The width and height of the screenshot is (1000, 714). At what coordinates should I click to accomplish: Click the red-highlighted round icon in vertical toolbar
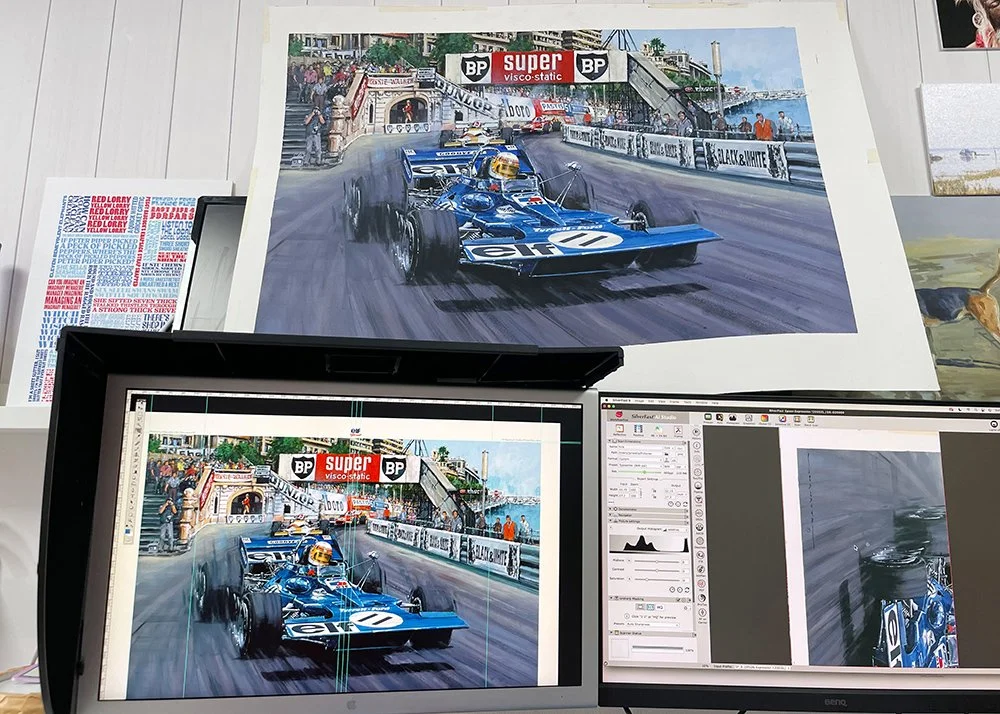coord(701,583)
